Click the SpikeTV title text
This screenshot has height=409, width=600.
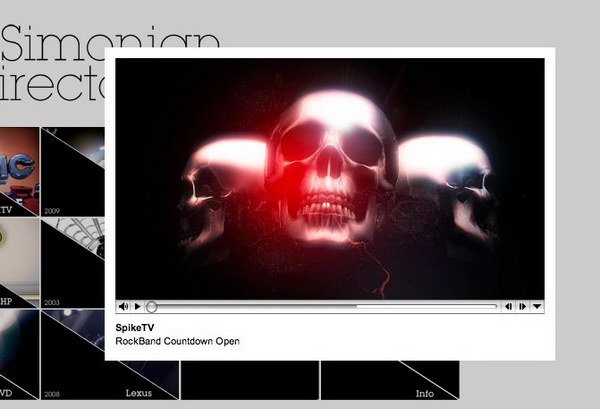click(135, 328)
